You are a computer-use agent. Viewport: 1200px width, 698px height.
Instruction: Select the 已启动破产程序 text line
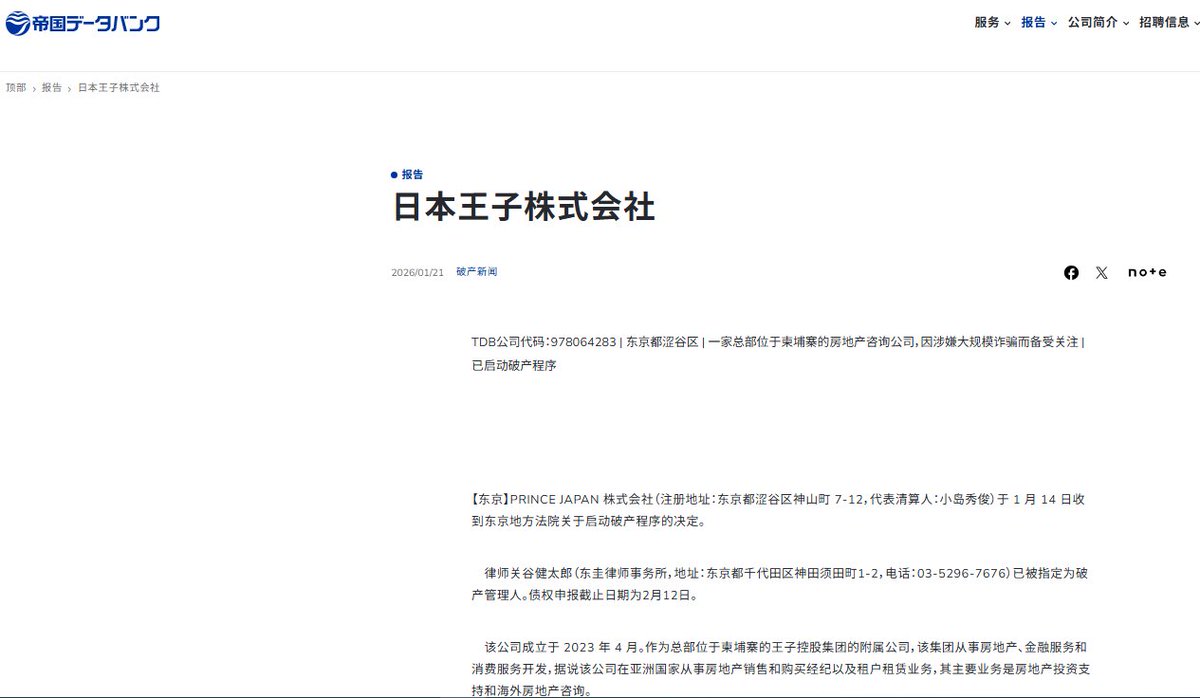tap(514, 366)
